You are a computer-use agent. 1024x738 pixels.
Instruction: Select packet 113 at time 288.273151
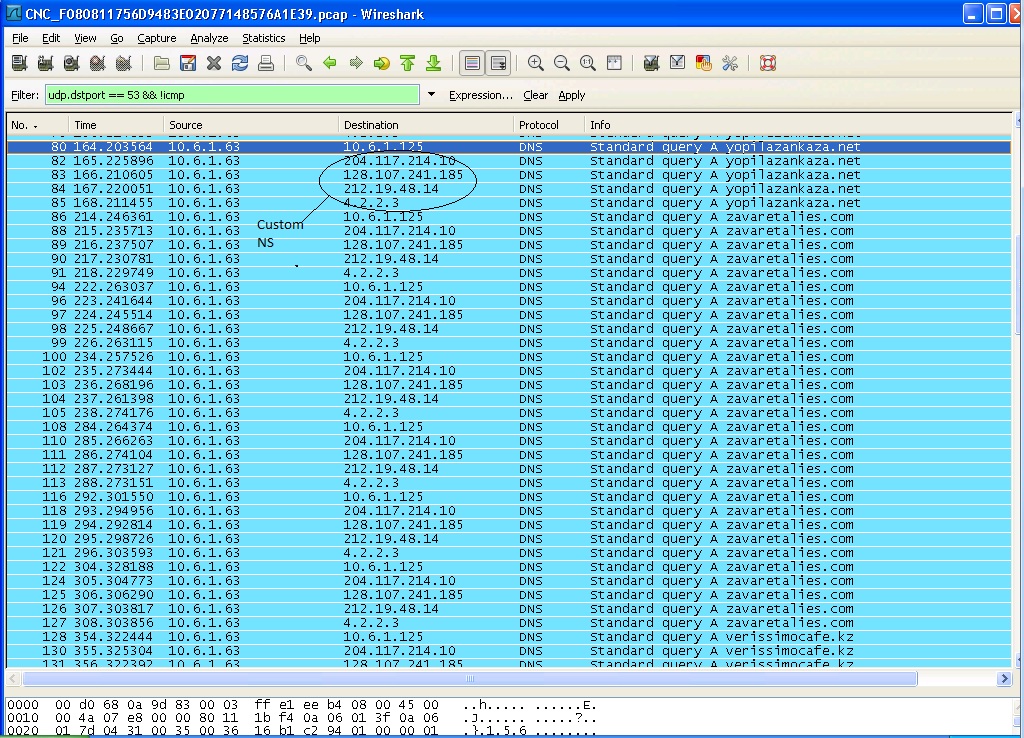509,483
